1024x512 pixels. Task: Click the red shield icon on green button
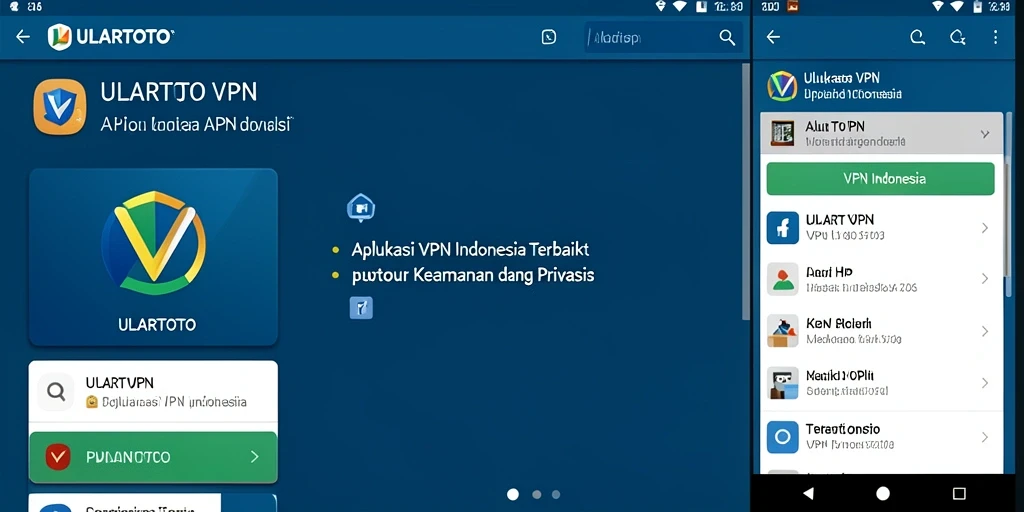tap(57, 457)
